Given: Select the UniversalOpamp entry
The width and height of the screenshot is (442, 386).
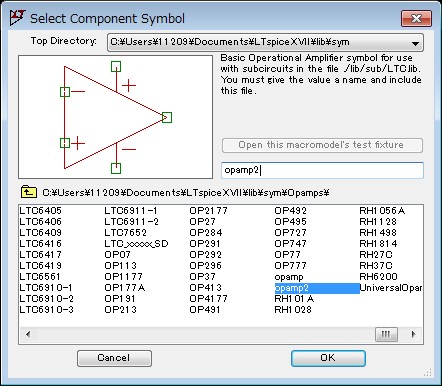Looking at the screenshot, I should [390, 288].
